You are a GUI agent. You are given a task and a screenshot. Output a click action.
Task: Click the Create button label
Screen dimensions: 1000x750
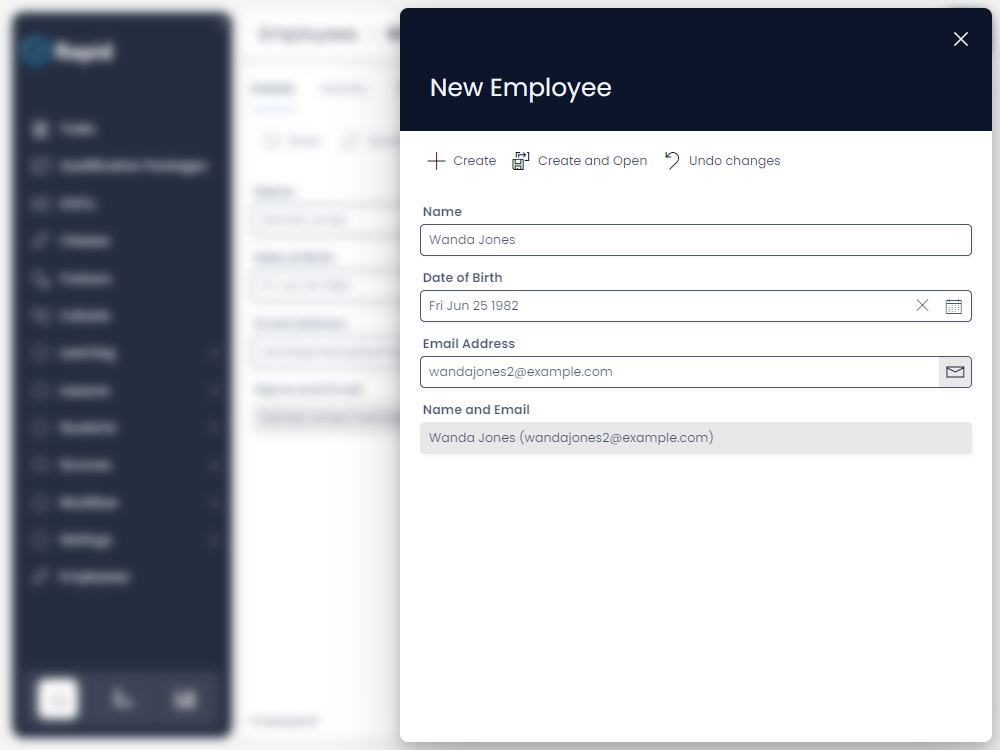tap(474, 161)
